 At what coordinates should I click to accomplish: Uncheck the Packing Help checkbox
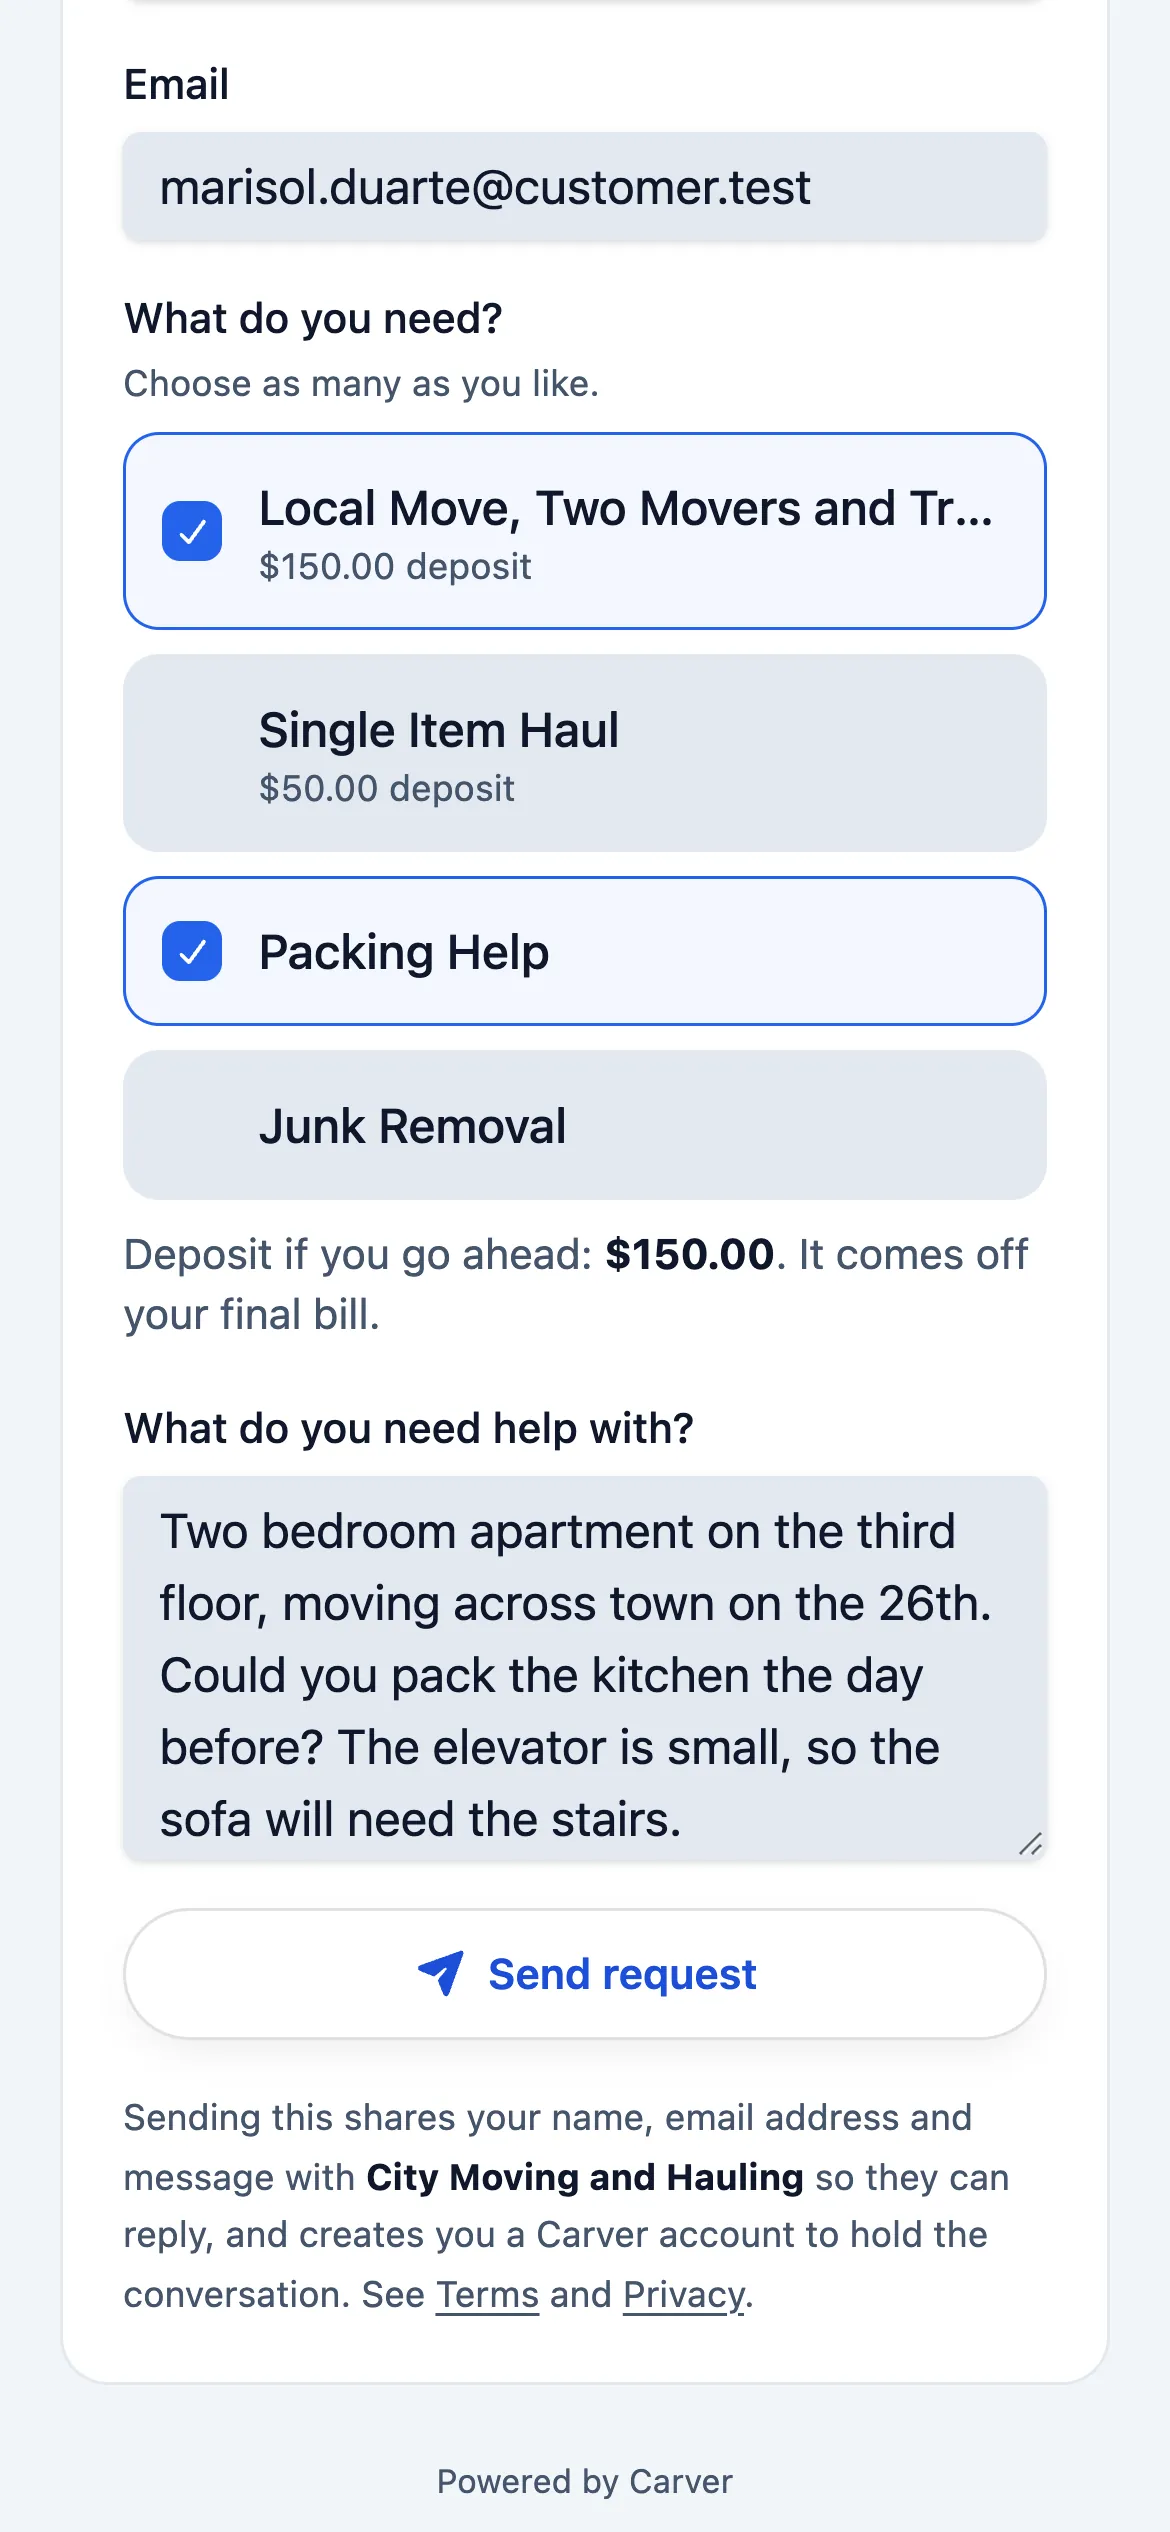click(192, 951)
